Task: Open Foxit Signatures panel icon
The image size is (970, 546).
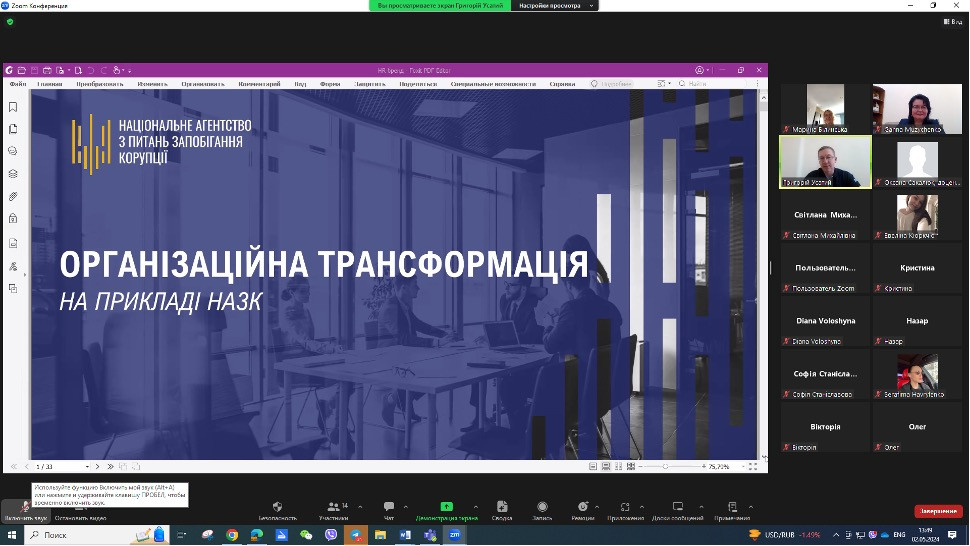Action: 13,267
